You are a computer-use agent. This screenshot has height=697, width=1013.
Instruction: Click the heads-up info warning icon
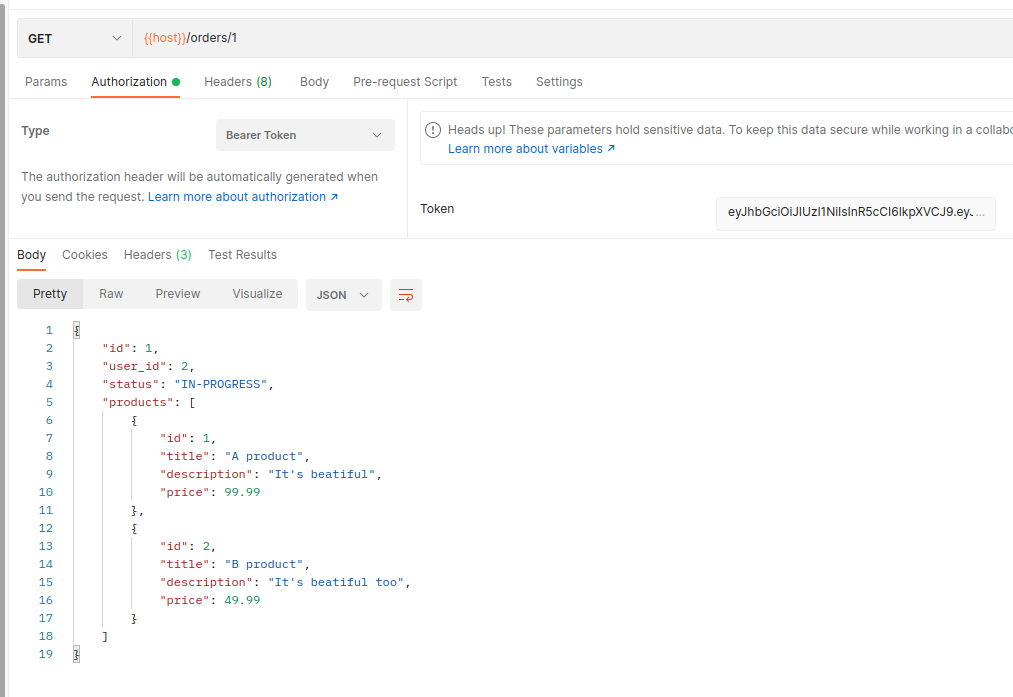[x=433, y=130]
